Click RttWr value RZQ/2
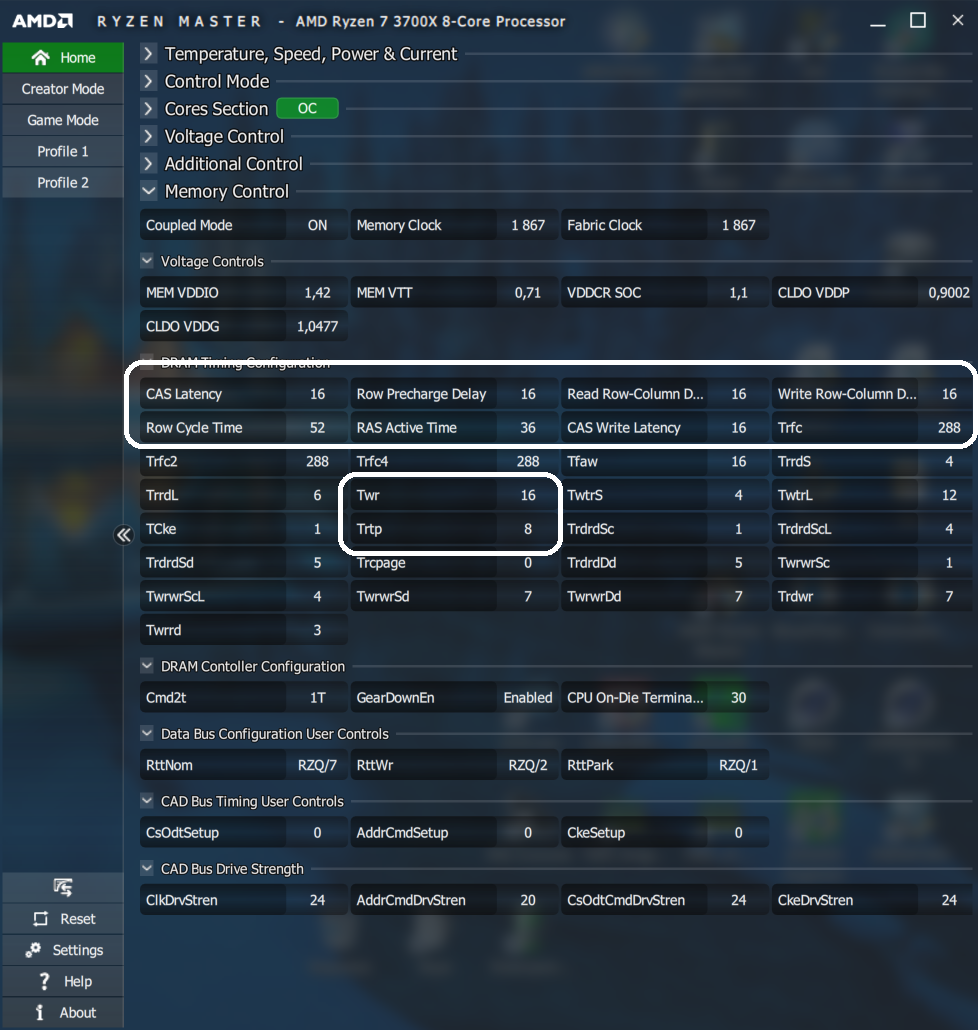The image size is (978, 1030). coord(527,765)
